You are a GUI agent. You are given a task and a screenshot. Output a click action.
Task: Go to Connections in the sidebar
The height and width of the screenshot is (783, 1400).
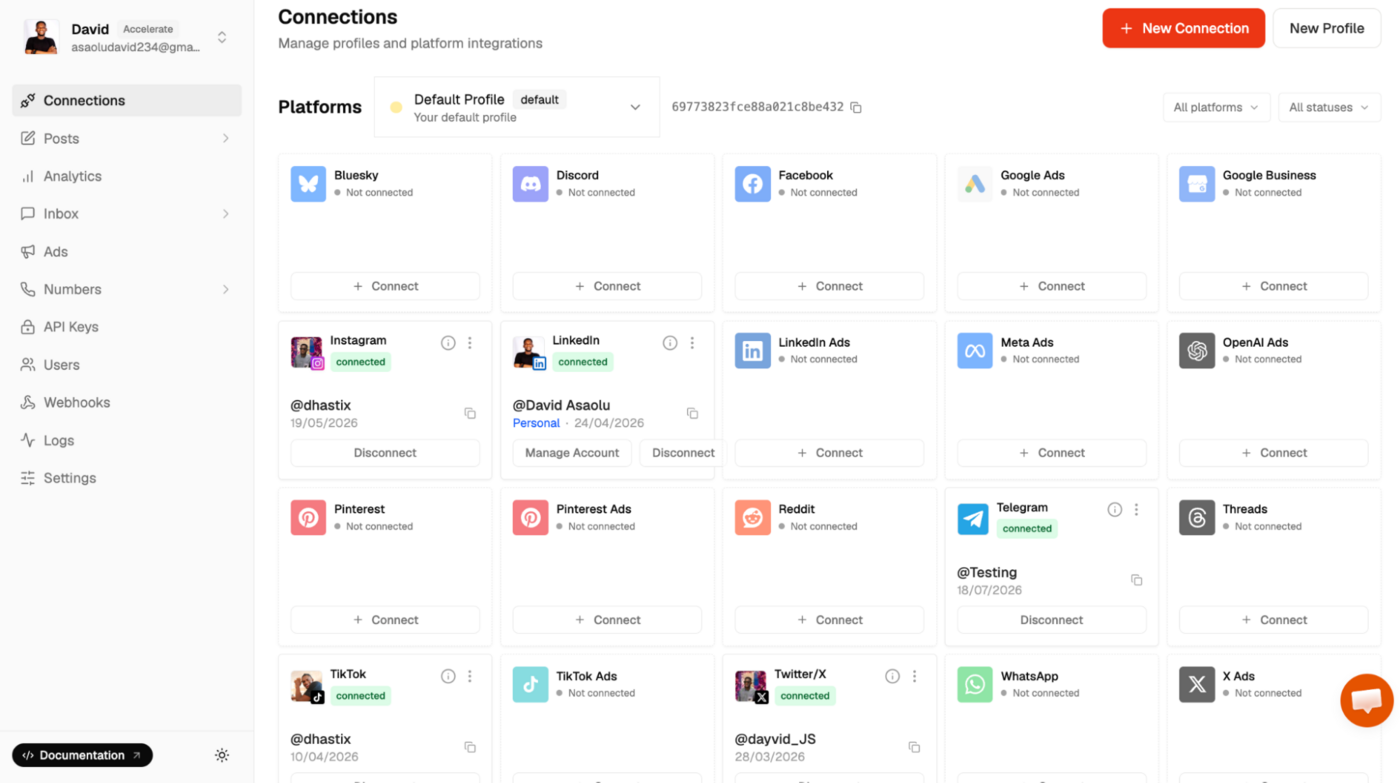click(x=127, y=100)
